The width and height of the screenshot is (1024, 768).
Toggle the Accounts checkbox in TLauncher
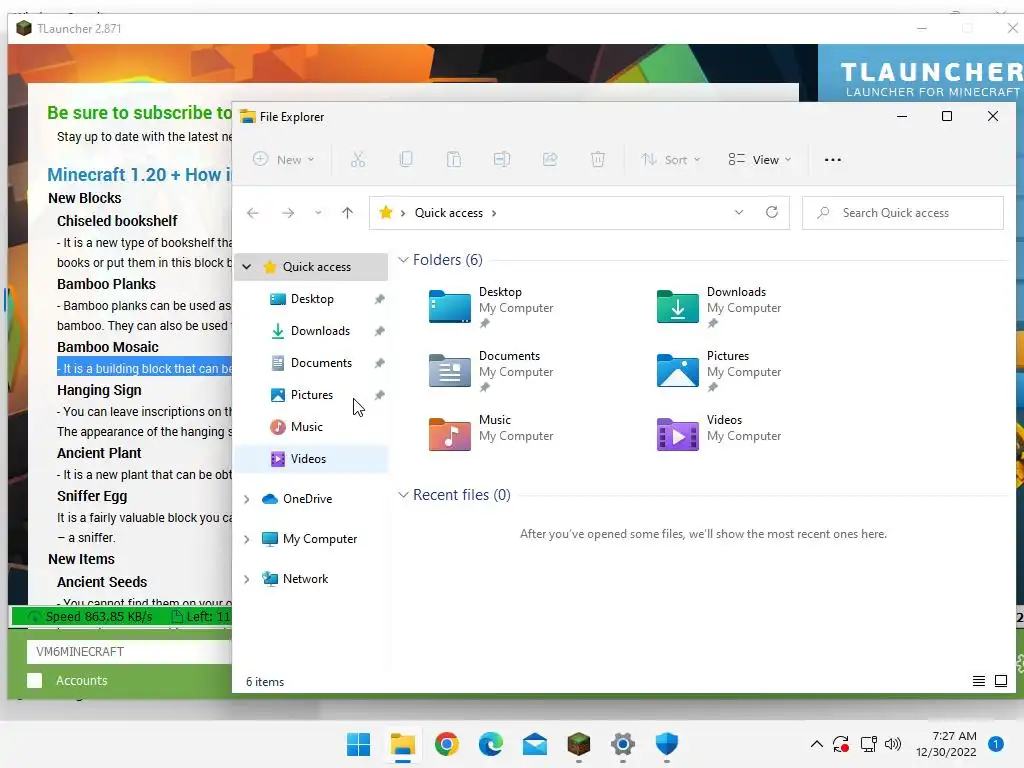35,680
